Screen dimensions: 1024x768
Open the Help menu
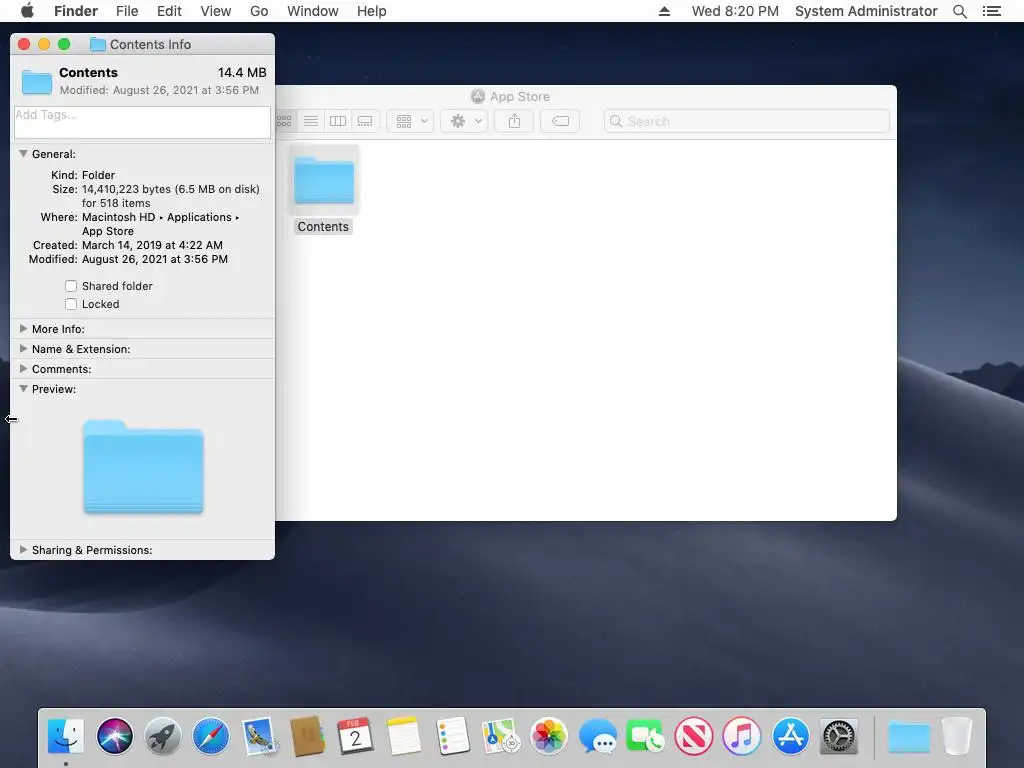click(x=372, y=11)
